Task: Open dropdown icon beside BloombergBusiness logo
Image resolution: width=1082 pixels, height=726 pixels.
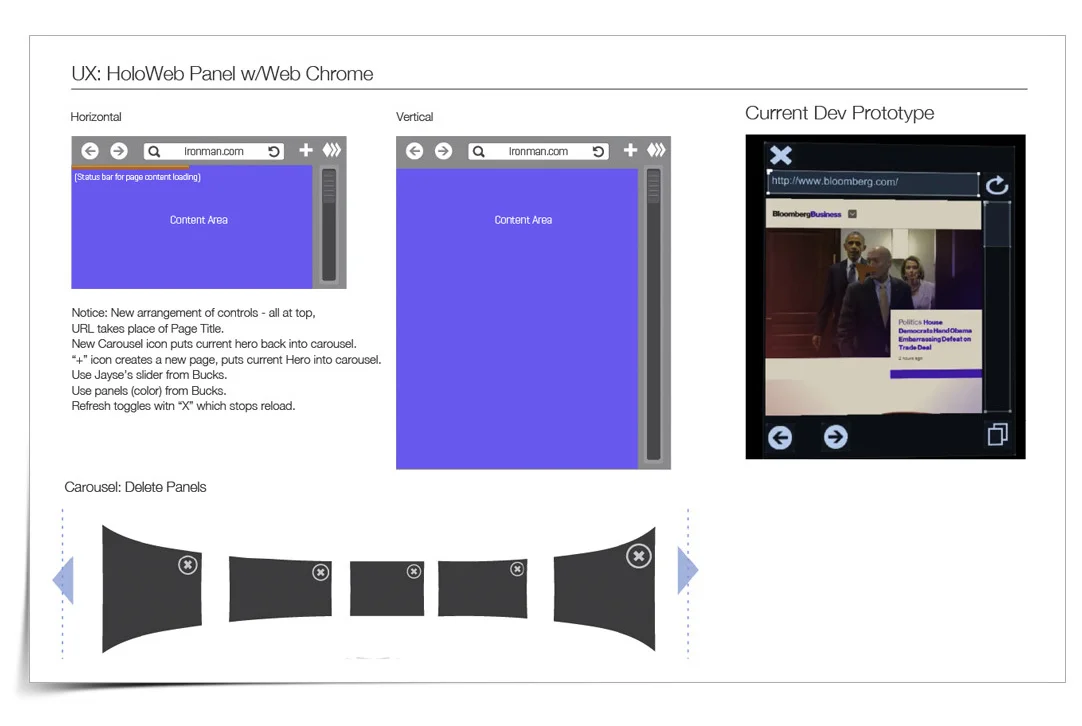Action: point(852,214)
